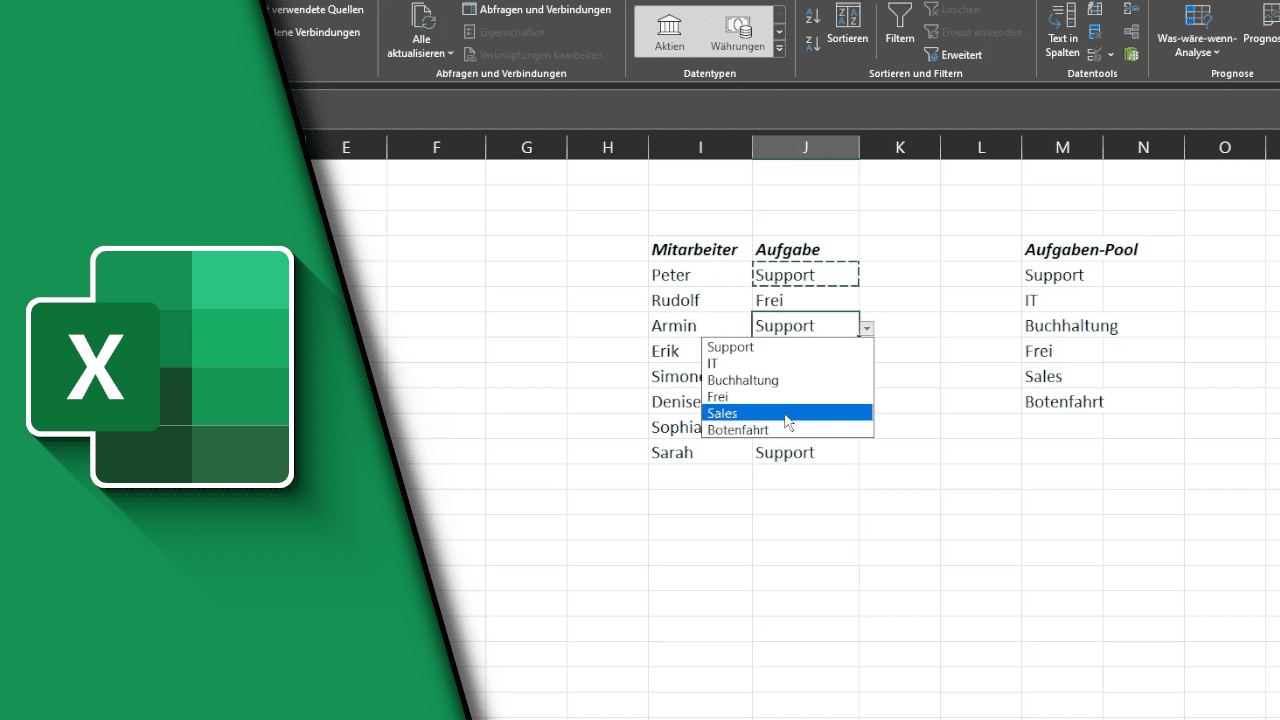The height and width of the screenshot is (720, 1280).
Task: Choose IT in the dropdown list
Action: click(787, 364)
